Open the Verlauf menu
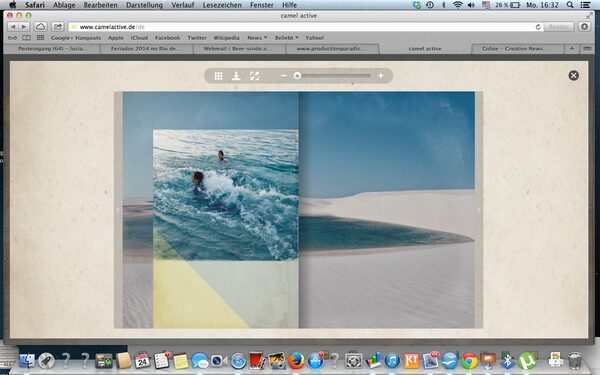Screen dimensions: 600x375 [183, 5]
